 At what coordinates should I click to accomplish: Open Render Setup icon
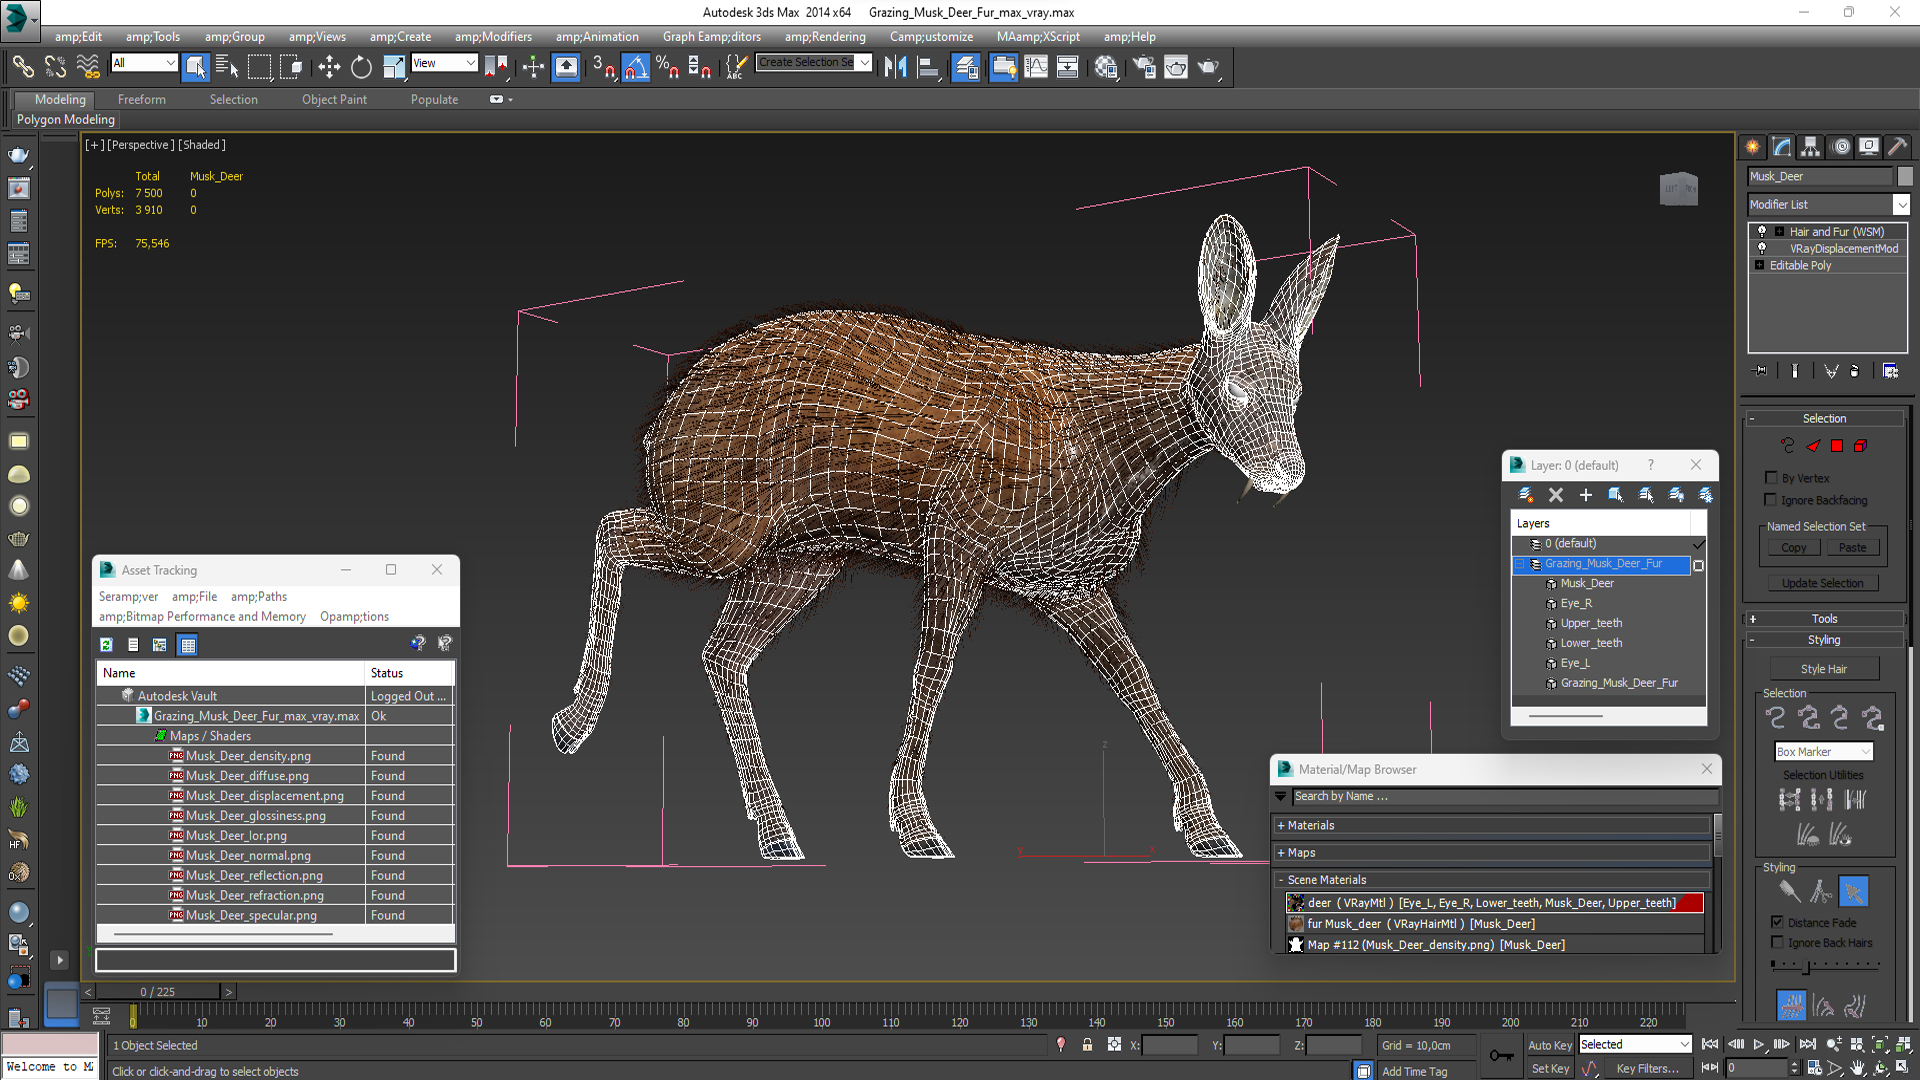click(1144, 67)
